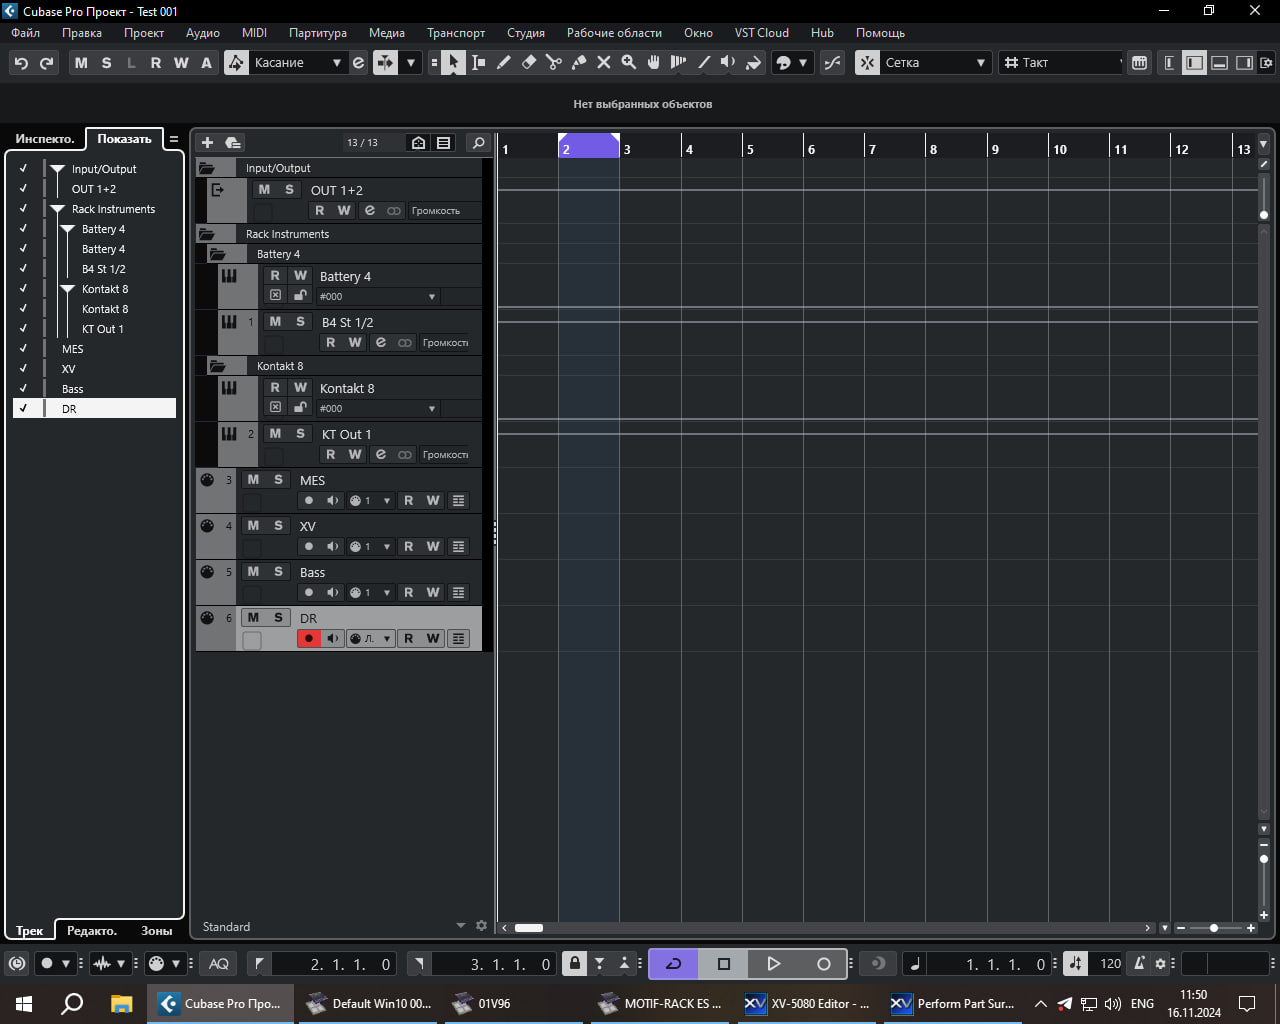Open the Транспорт menu

pos(456,33)
